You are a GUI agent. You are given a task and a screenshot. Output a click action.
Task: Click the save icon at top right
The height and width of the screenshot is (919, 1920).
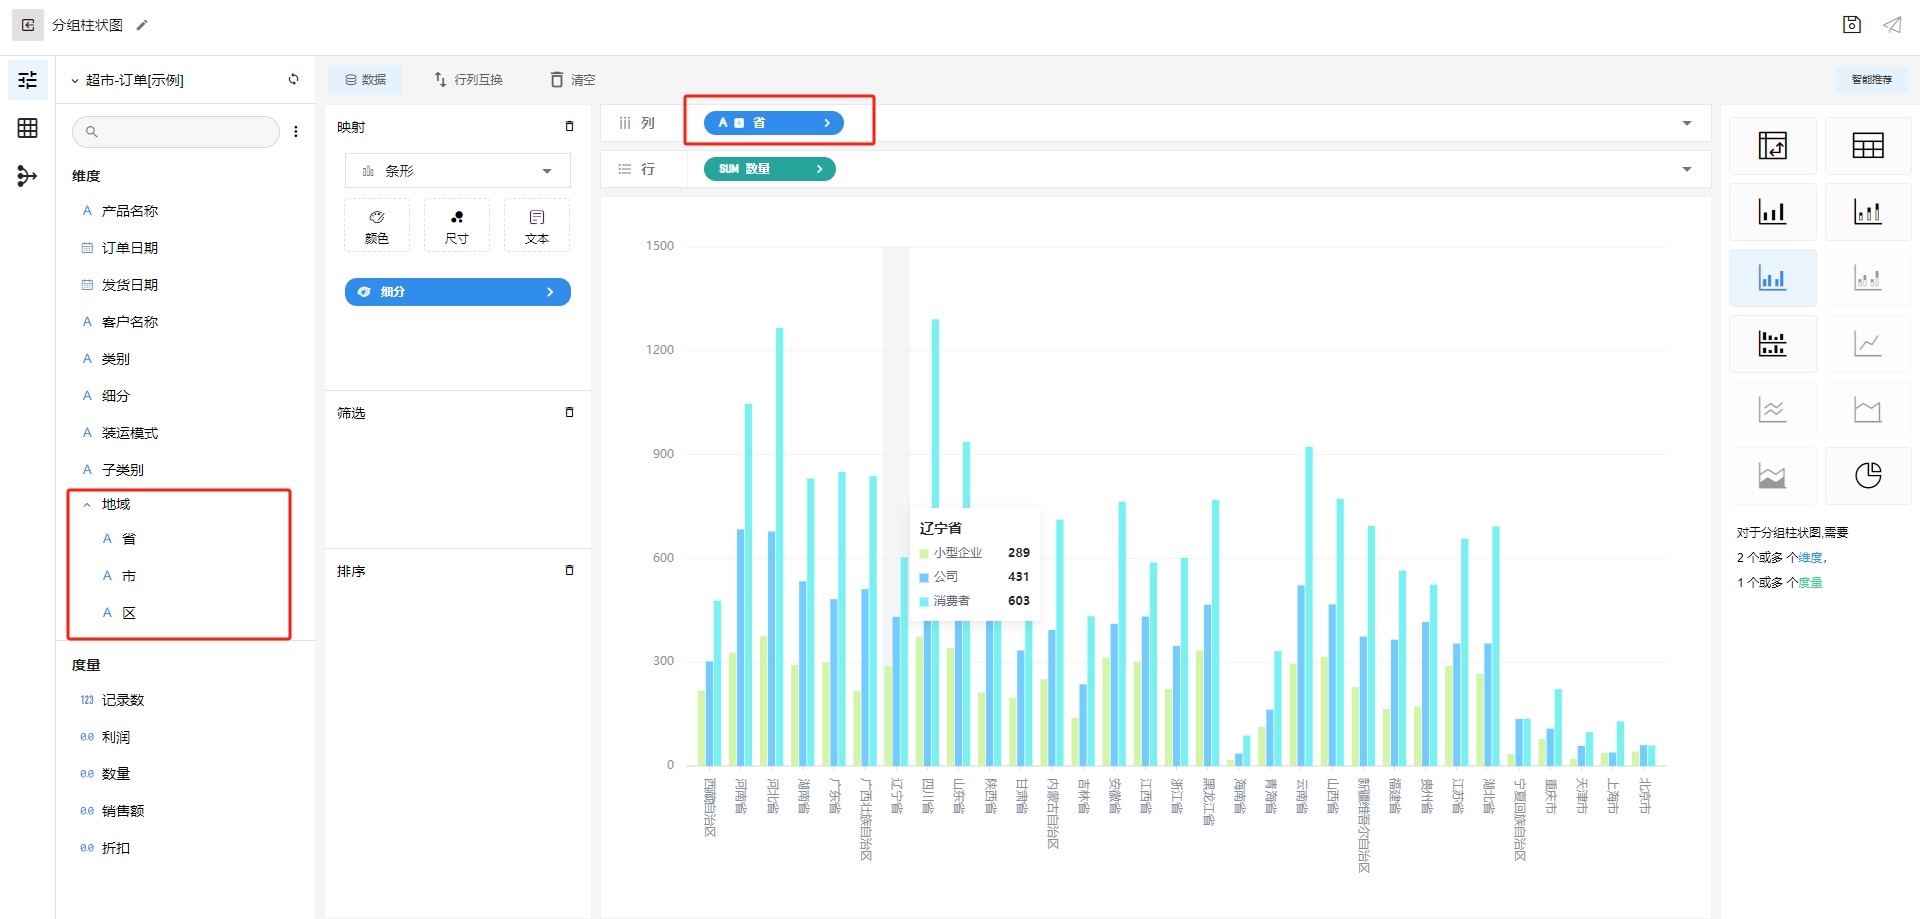[x=1852, y=25]
